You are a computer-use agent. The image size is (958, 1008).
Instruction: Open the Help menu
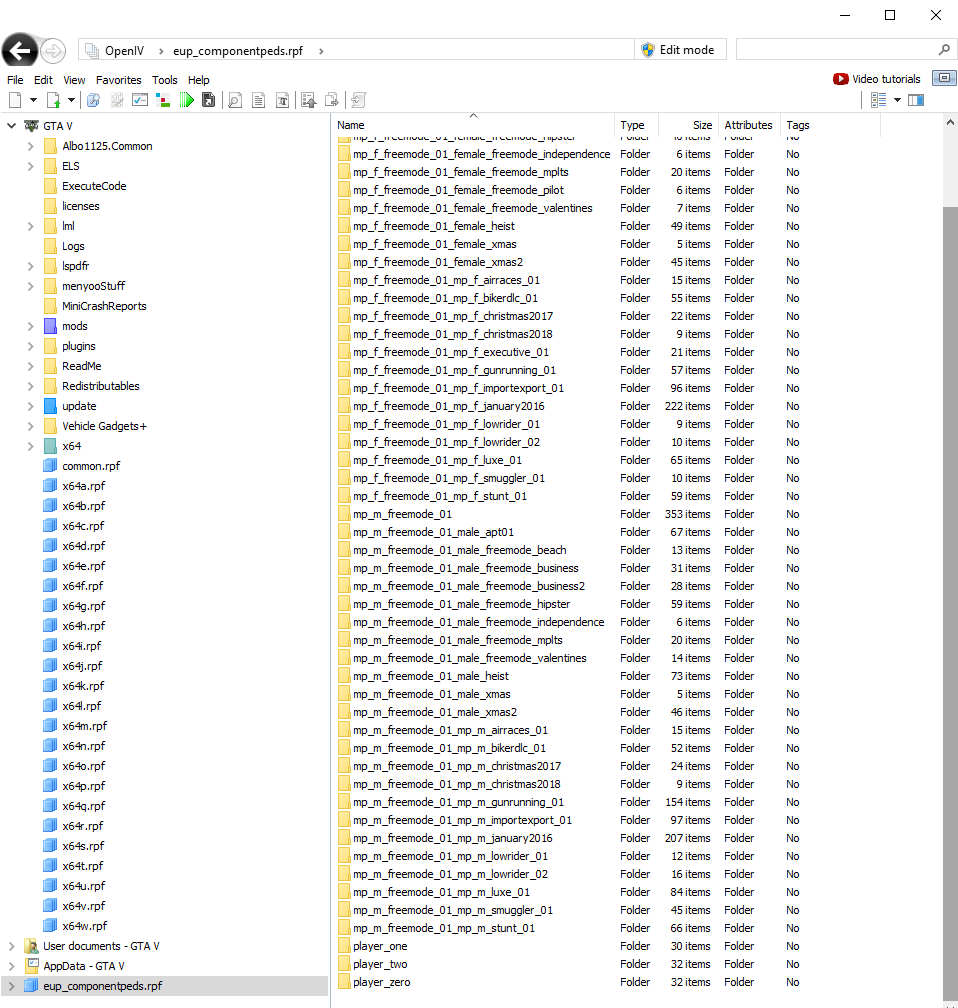pyautogui.click(x=199, y=80)
